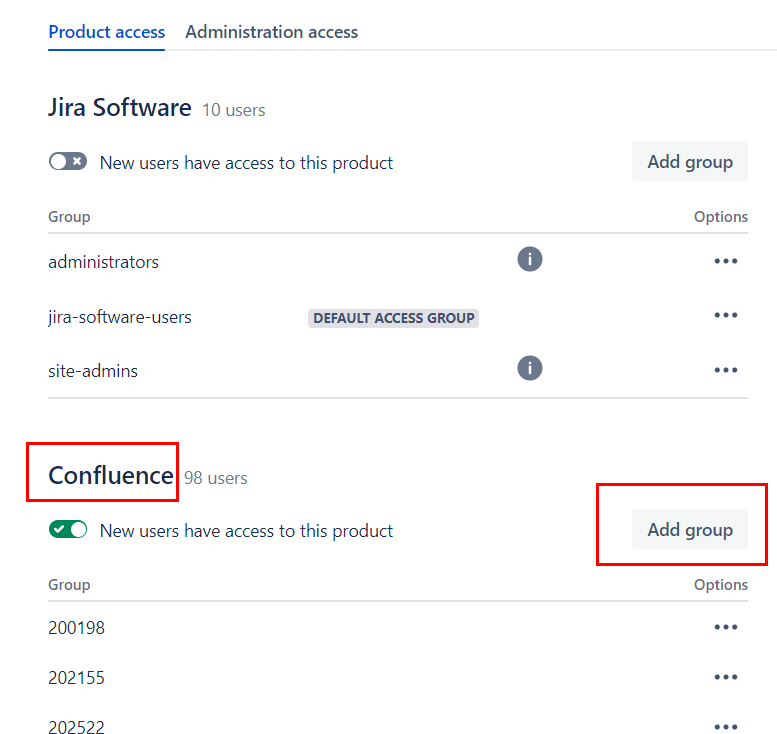Open options menu for jira-software-users group
Screen dimensions: 777x734
point(726,315)
